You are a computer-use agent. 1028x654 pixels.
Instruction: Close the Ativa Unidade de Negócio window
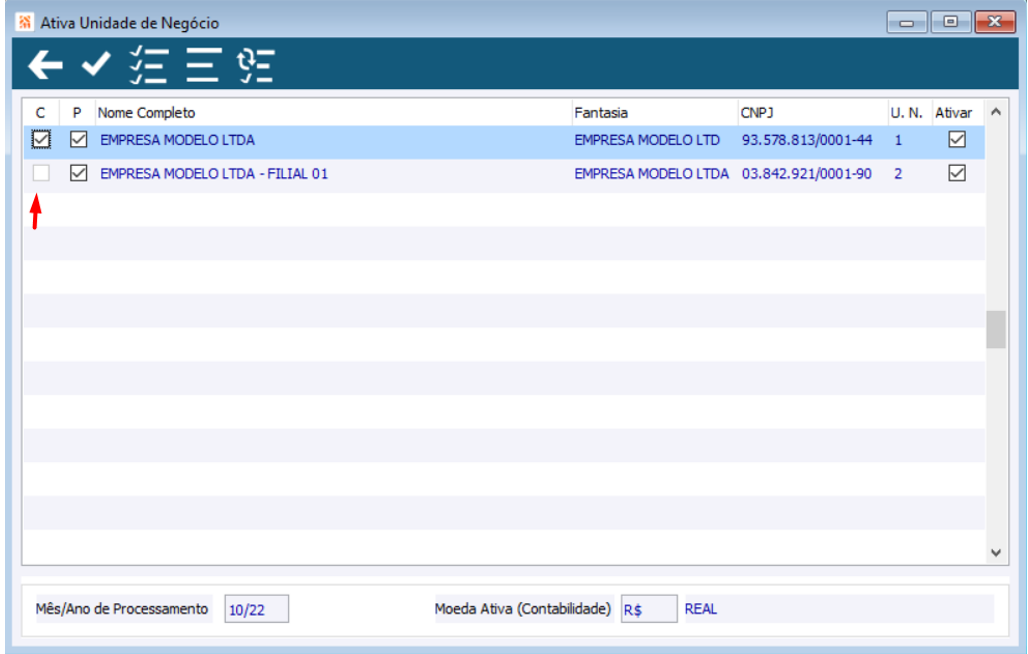coord(995,22)
